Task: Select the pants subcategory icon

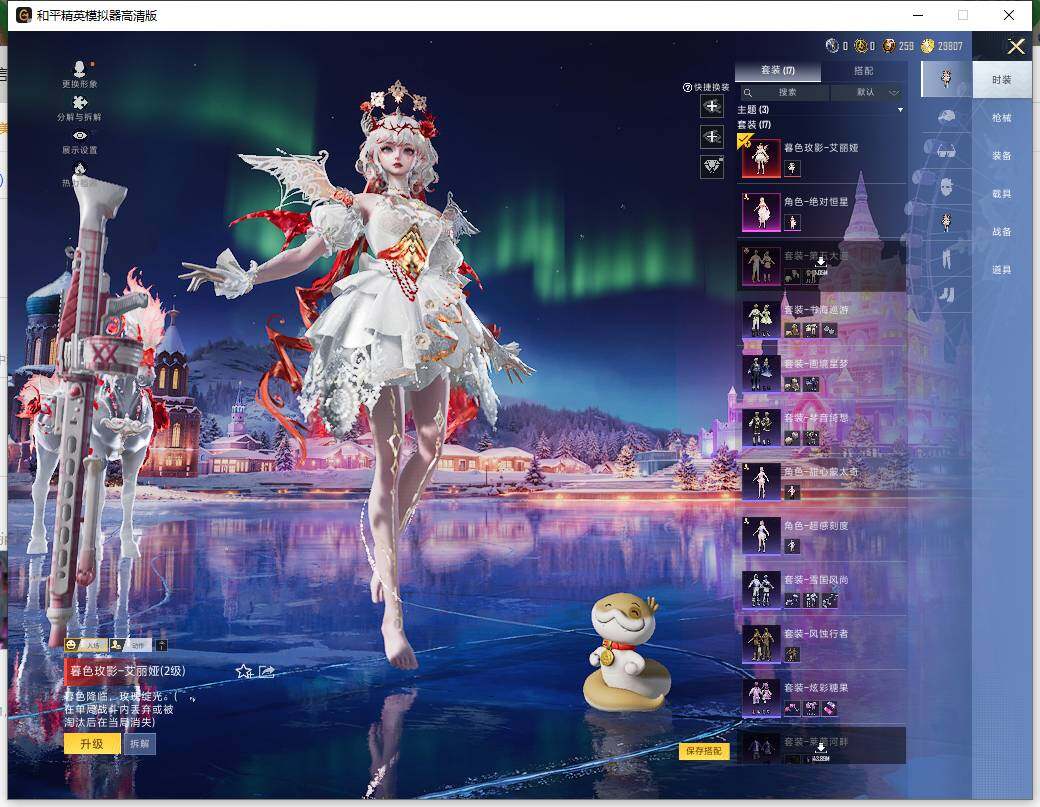Action: click(x=946, y=258)
